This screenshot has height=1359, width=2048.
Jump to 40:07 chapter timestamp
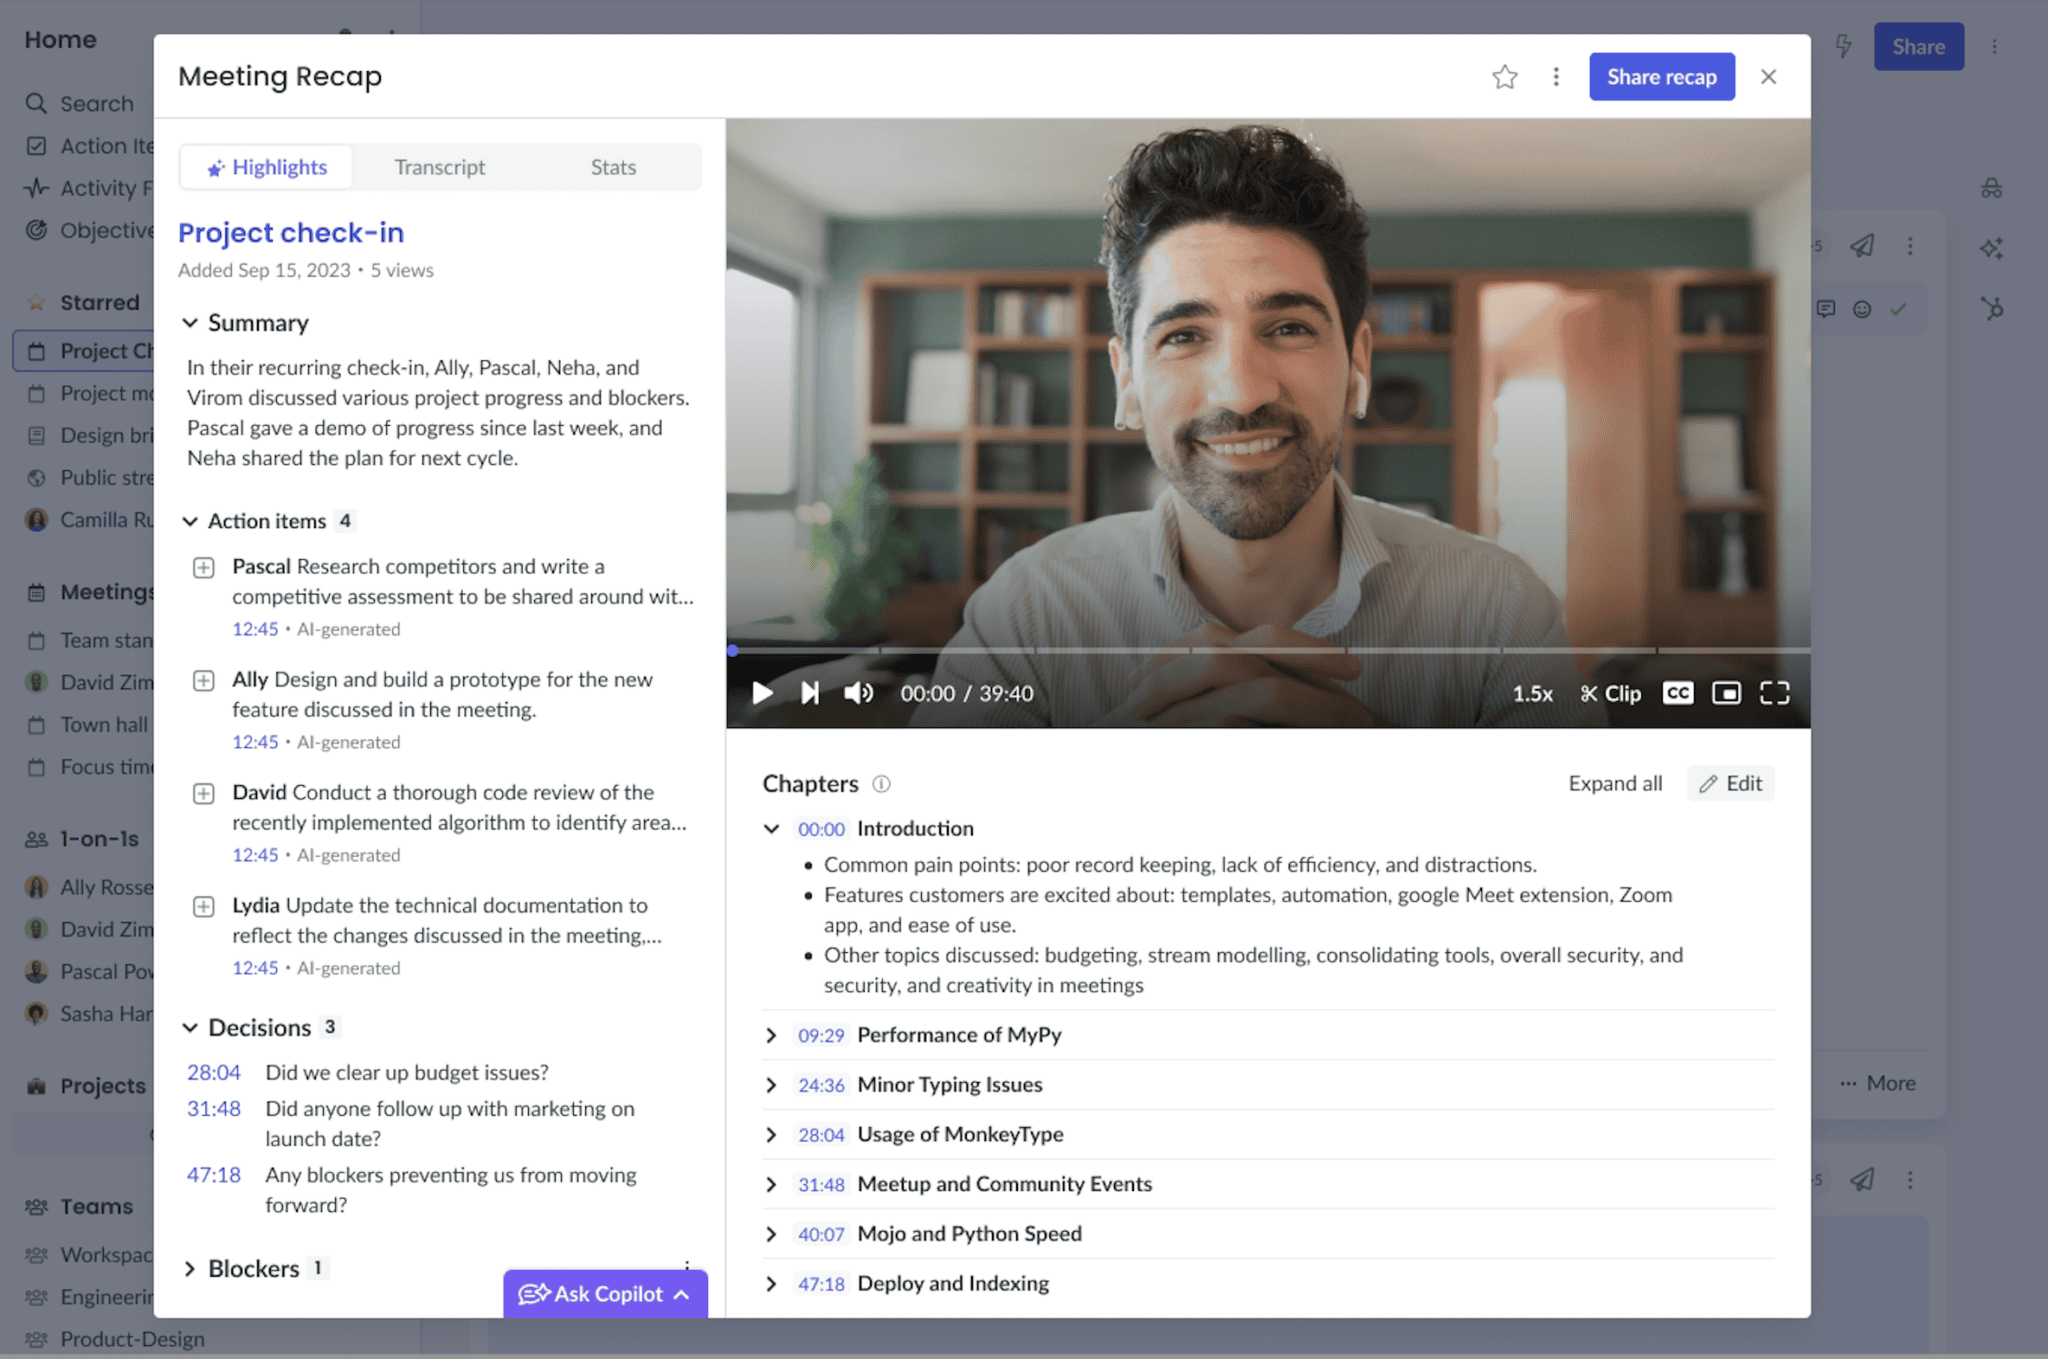821,1234
